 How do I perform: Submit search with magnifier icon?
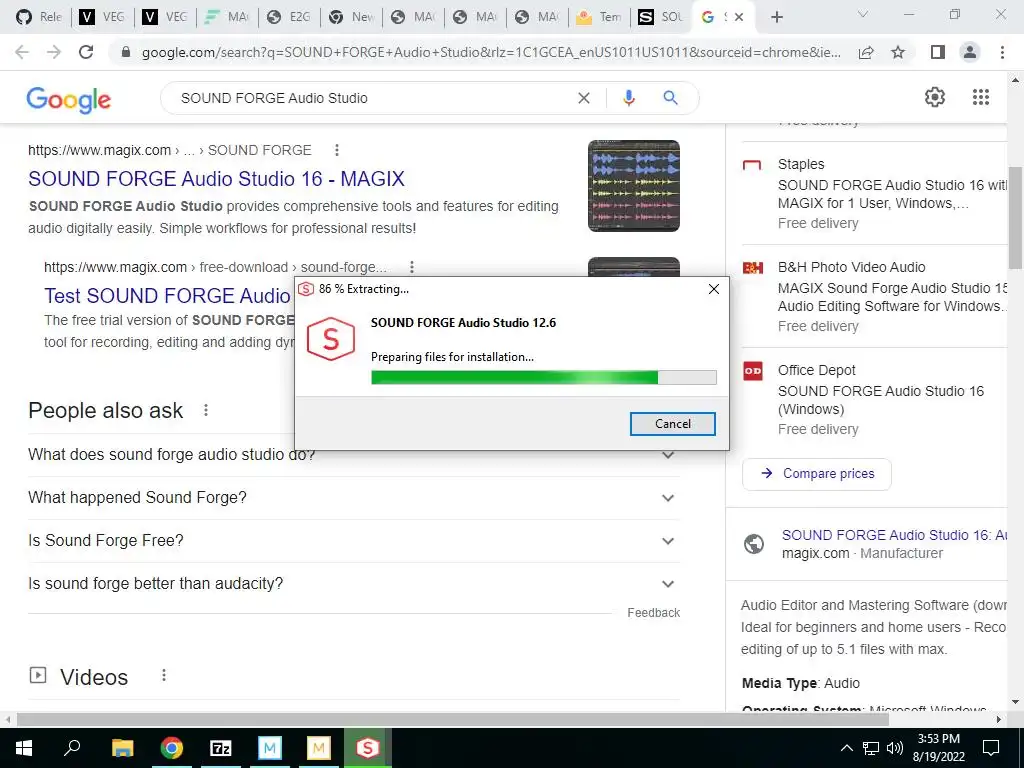pyautogui.click(x=670, y=98)
